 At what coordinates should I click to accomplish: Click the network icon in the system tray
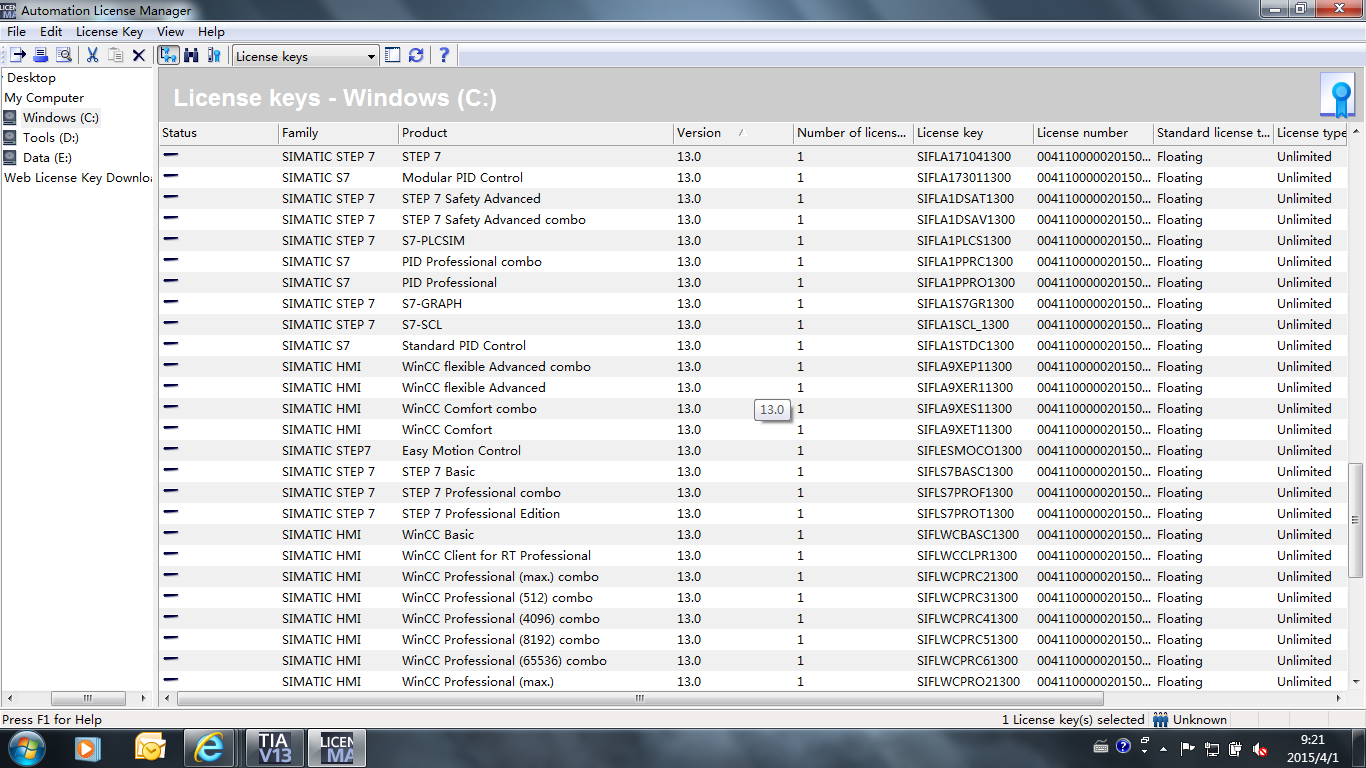(1212, 748)
